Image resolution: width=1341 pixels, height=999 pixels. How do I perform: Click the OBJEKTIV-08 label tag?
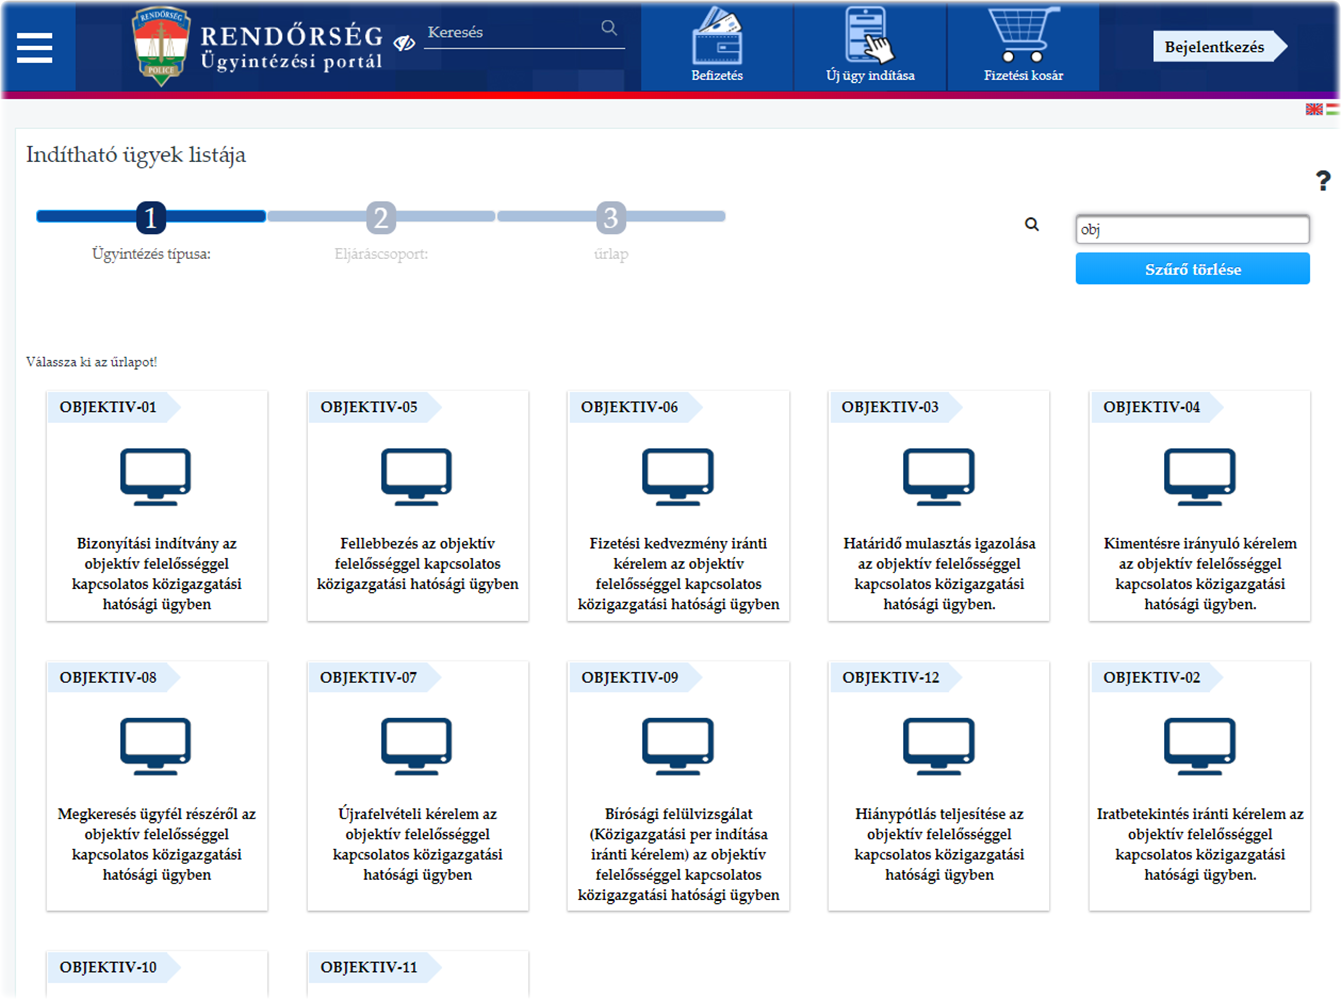click(x=112, y=677)
